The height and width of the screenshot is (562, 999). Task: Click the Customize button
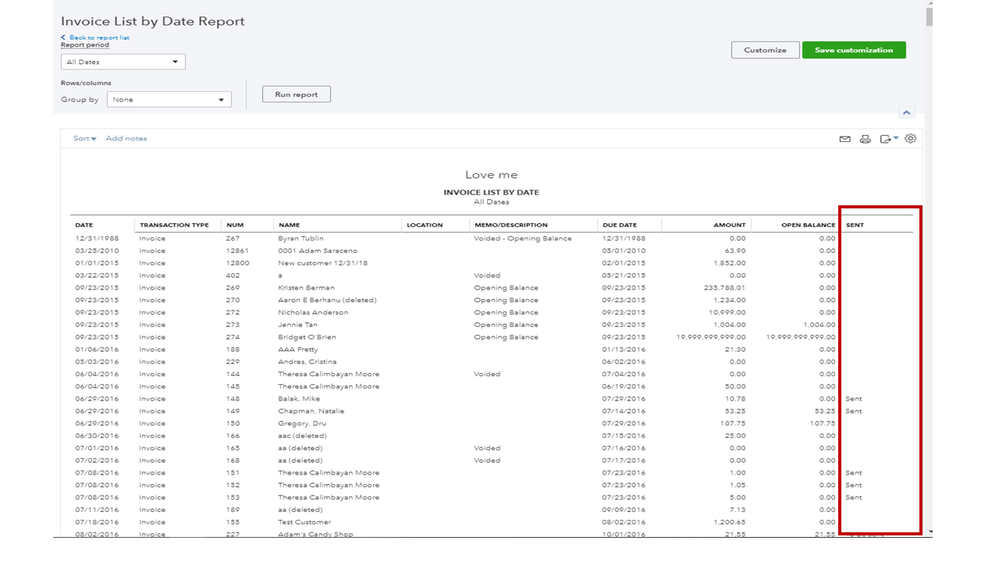(x=765, y=50)
